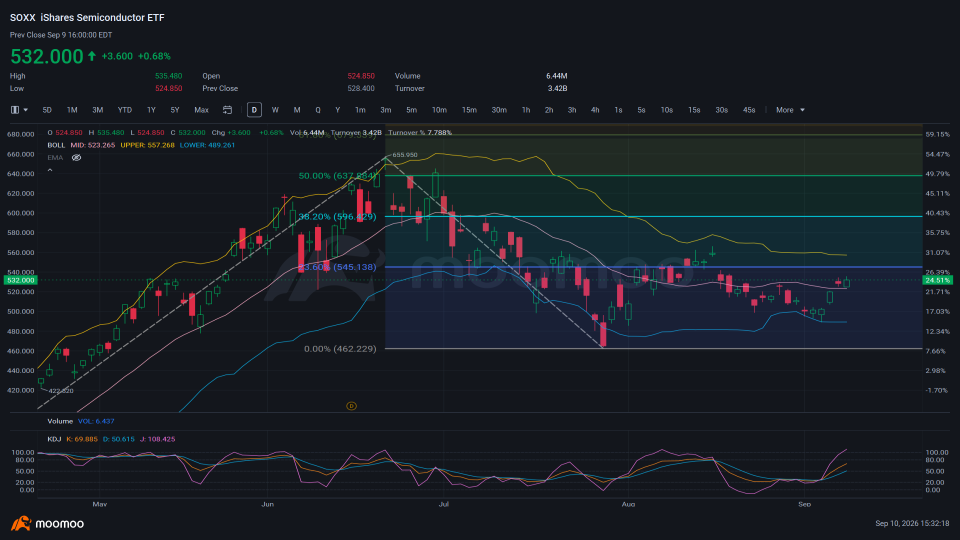Expand the layout dropdown arrow
The width and height of the screenshot is (960, 540).
[26, 110]
